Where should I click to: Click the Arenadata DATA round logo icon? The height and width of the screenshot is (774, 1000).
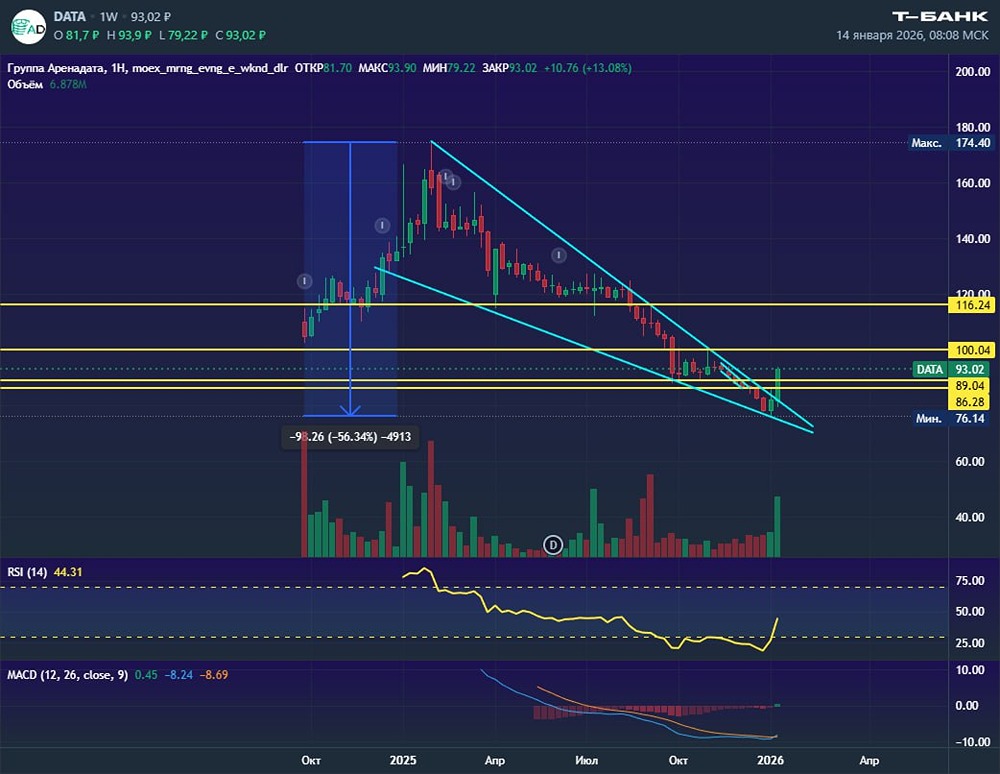(29, 27)
